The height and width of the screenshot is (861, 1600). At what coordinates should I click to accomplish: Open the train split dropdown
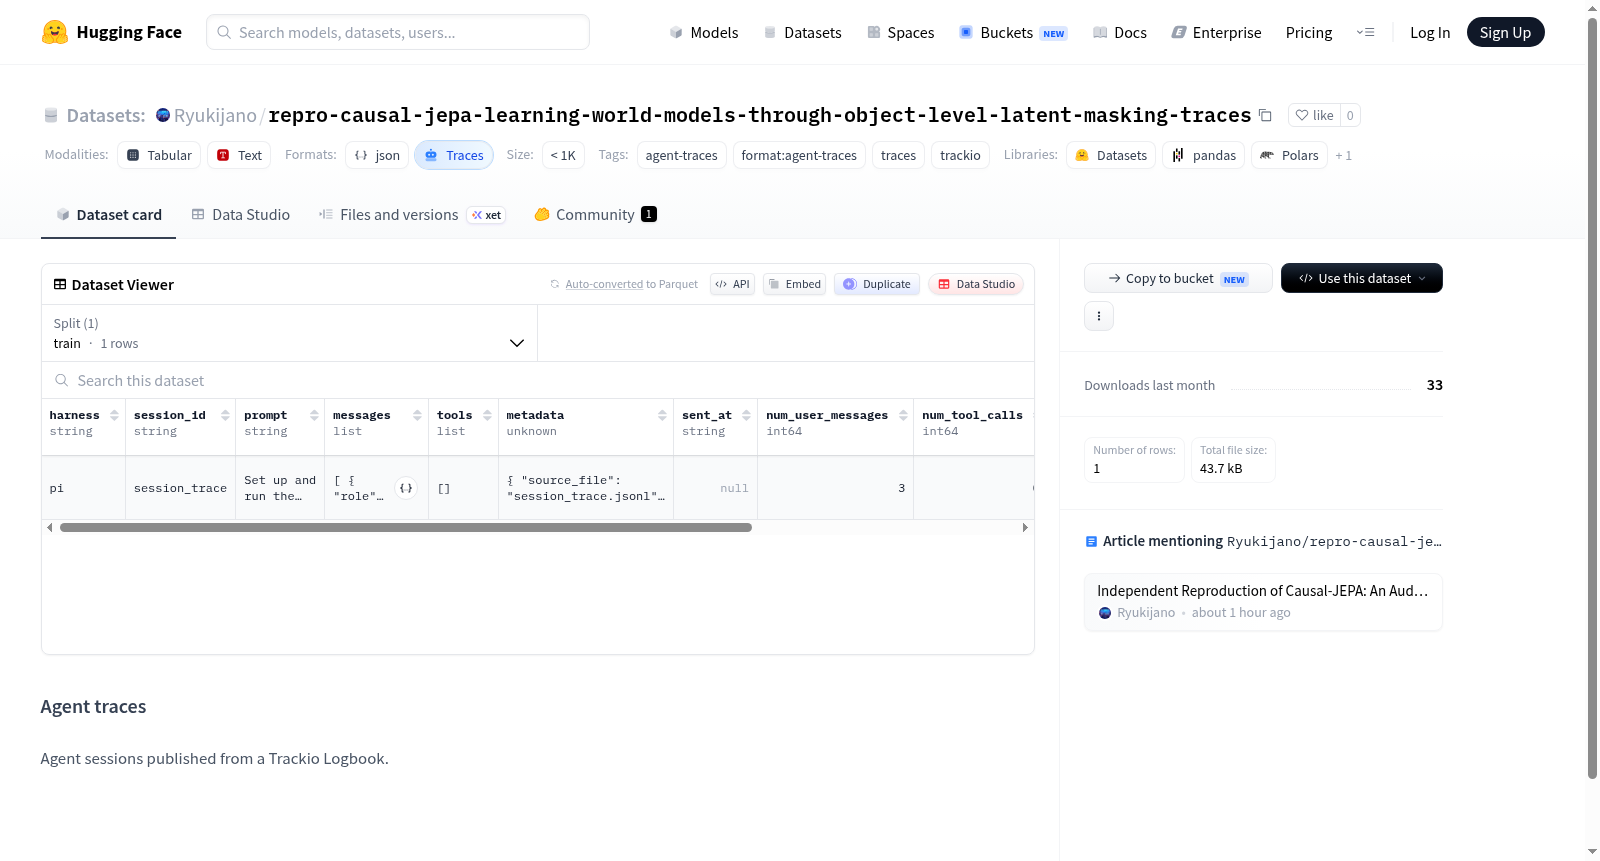[x=289, y=333]
